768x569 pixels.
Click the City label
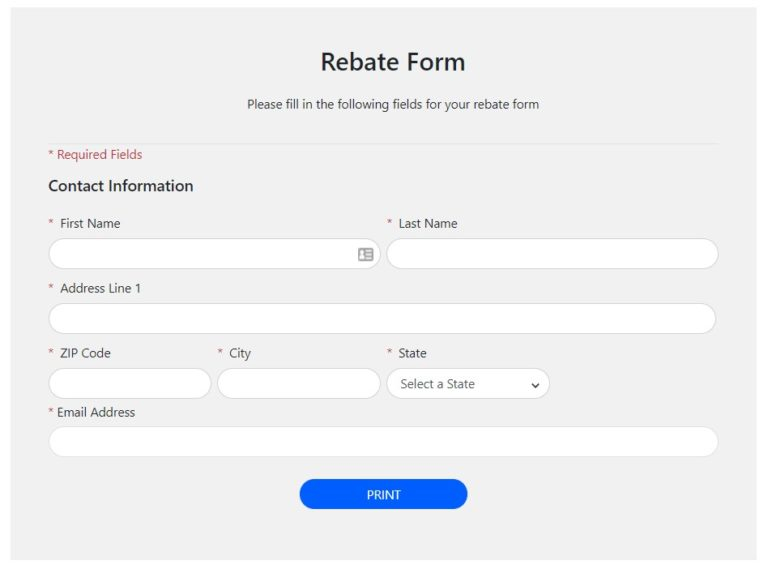pos(240,354)
